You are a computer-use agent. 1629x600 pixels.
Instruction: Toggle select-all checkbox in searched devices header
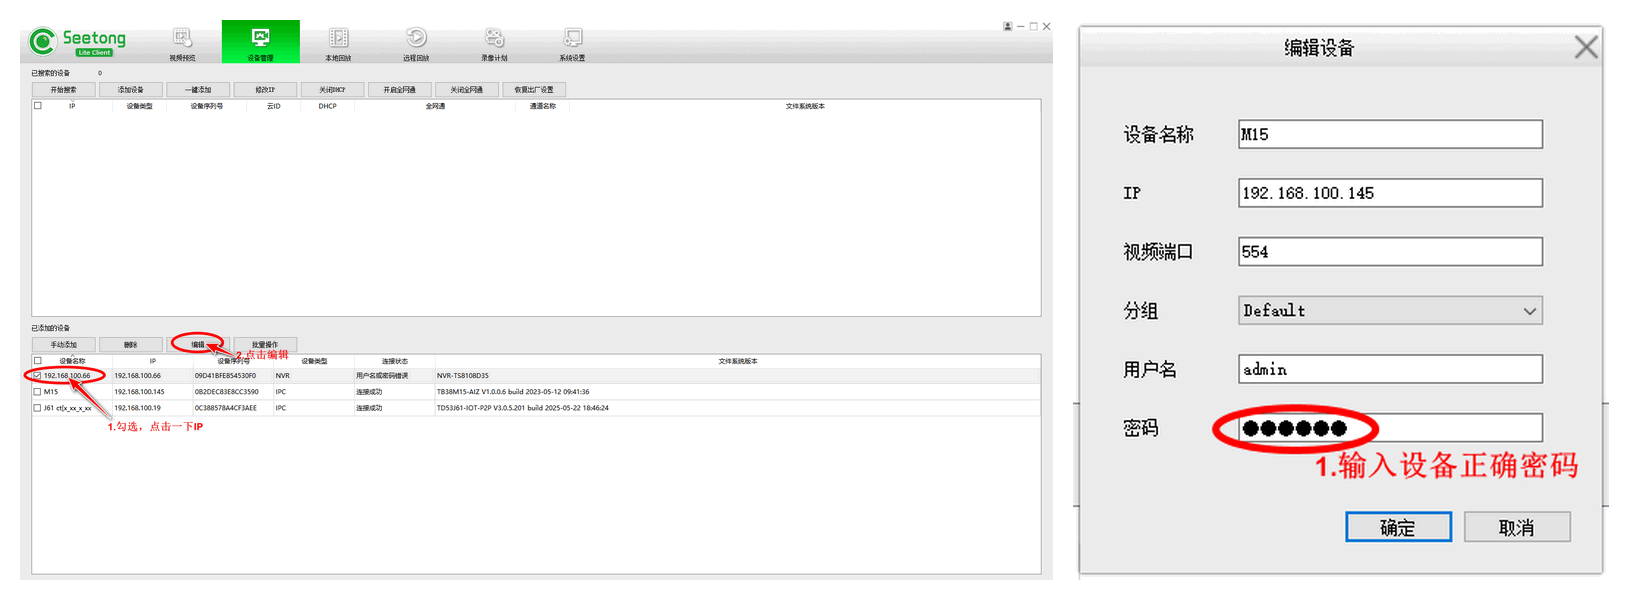38,106
